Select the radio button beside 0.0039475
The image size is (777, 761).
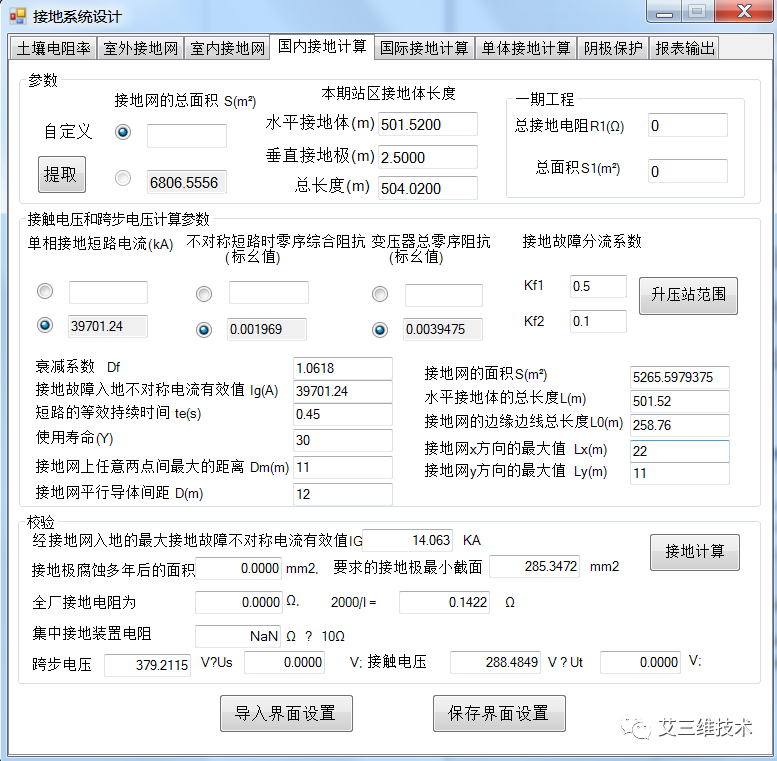coord(380,329)
